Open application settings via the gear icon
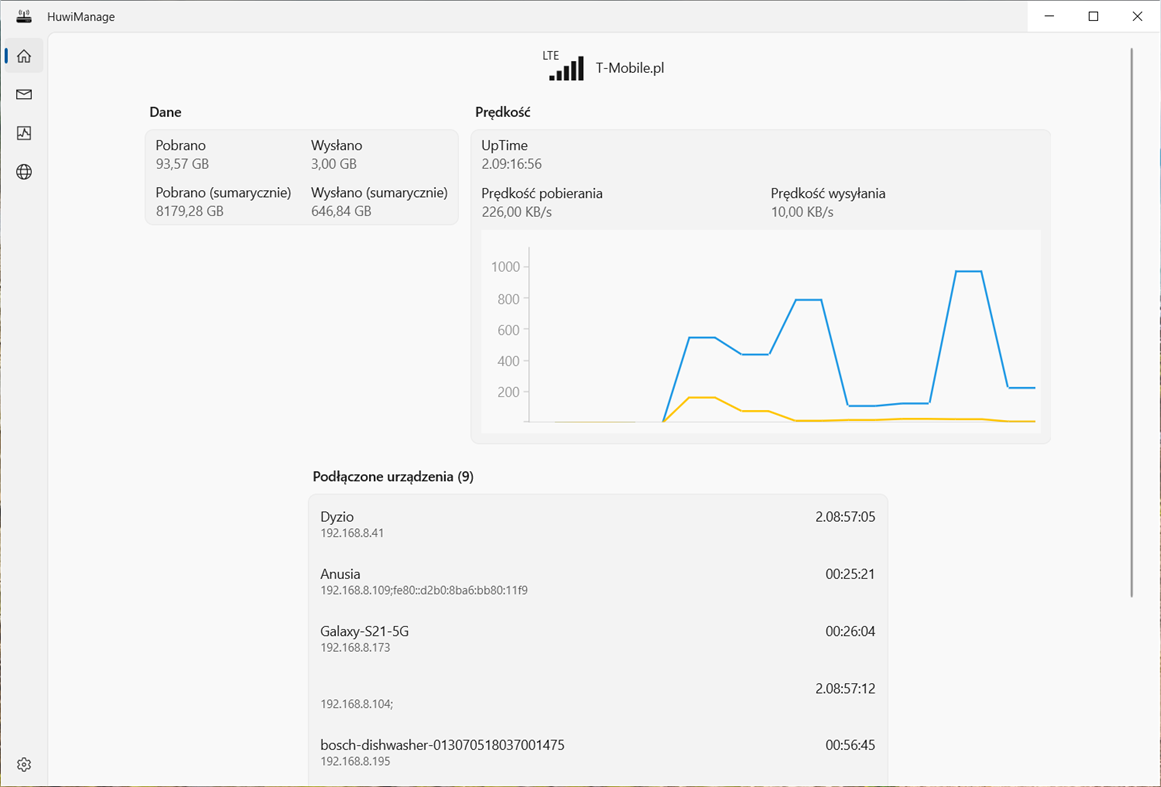This screenshot has height=787, width=1161. (23, 763)
